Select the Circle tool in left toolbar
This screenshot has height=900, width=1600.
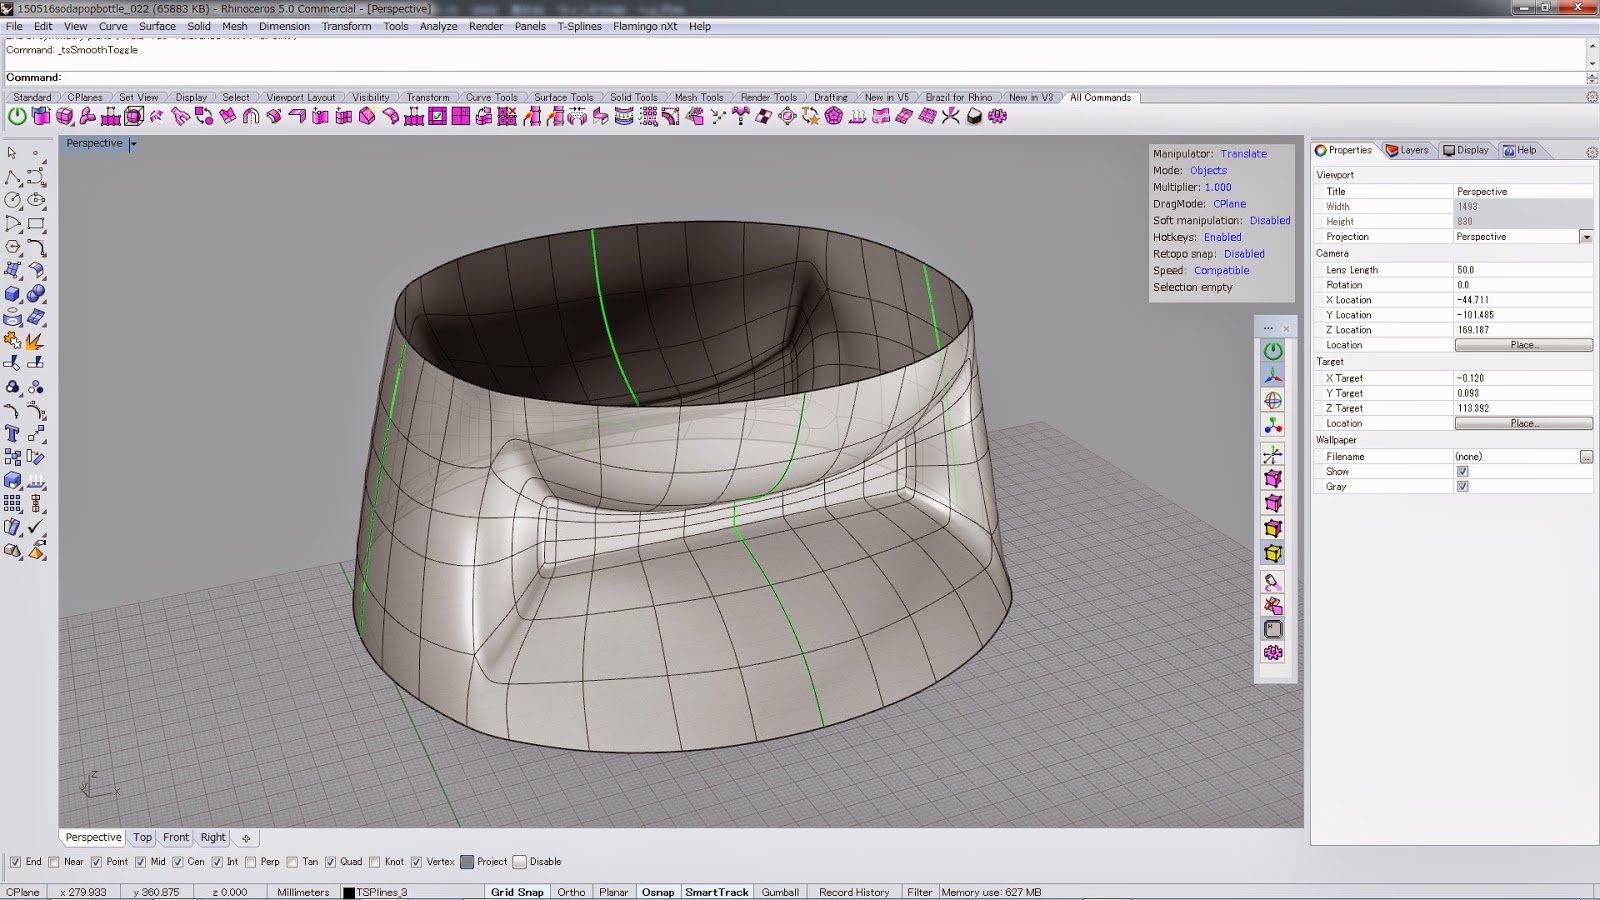click(13, 200)
